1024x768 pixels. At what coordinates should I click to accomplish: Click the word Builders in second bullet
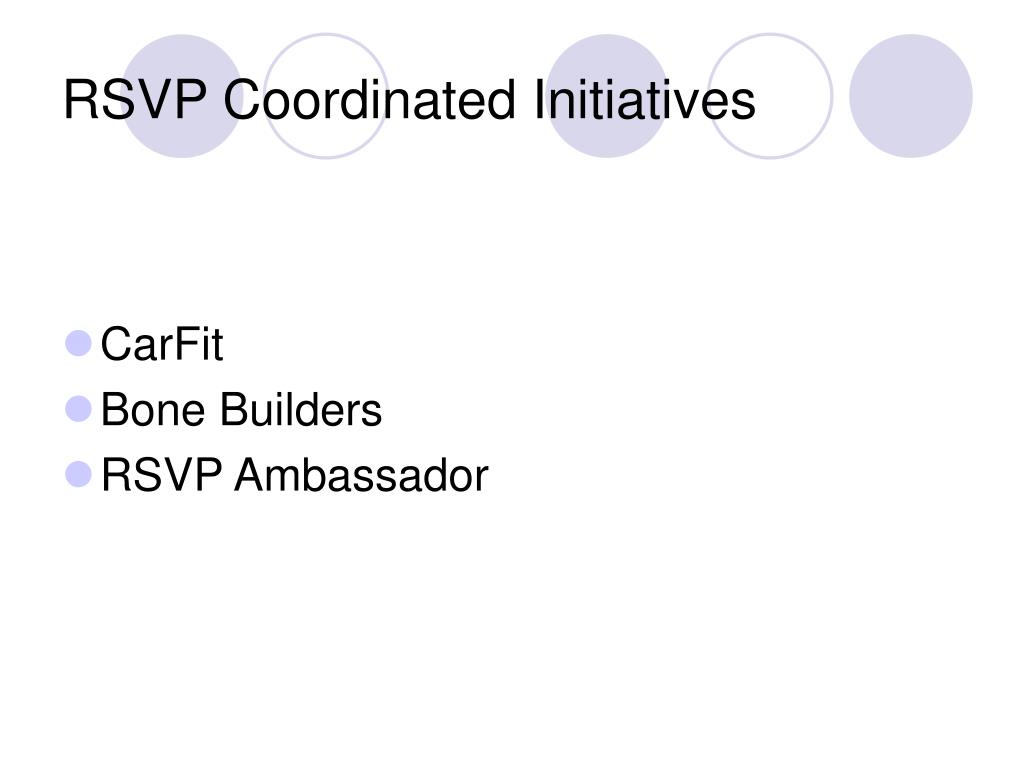[300, 409]
